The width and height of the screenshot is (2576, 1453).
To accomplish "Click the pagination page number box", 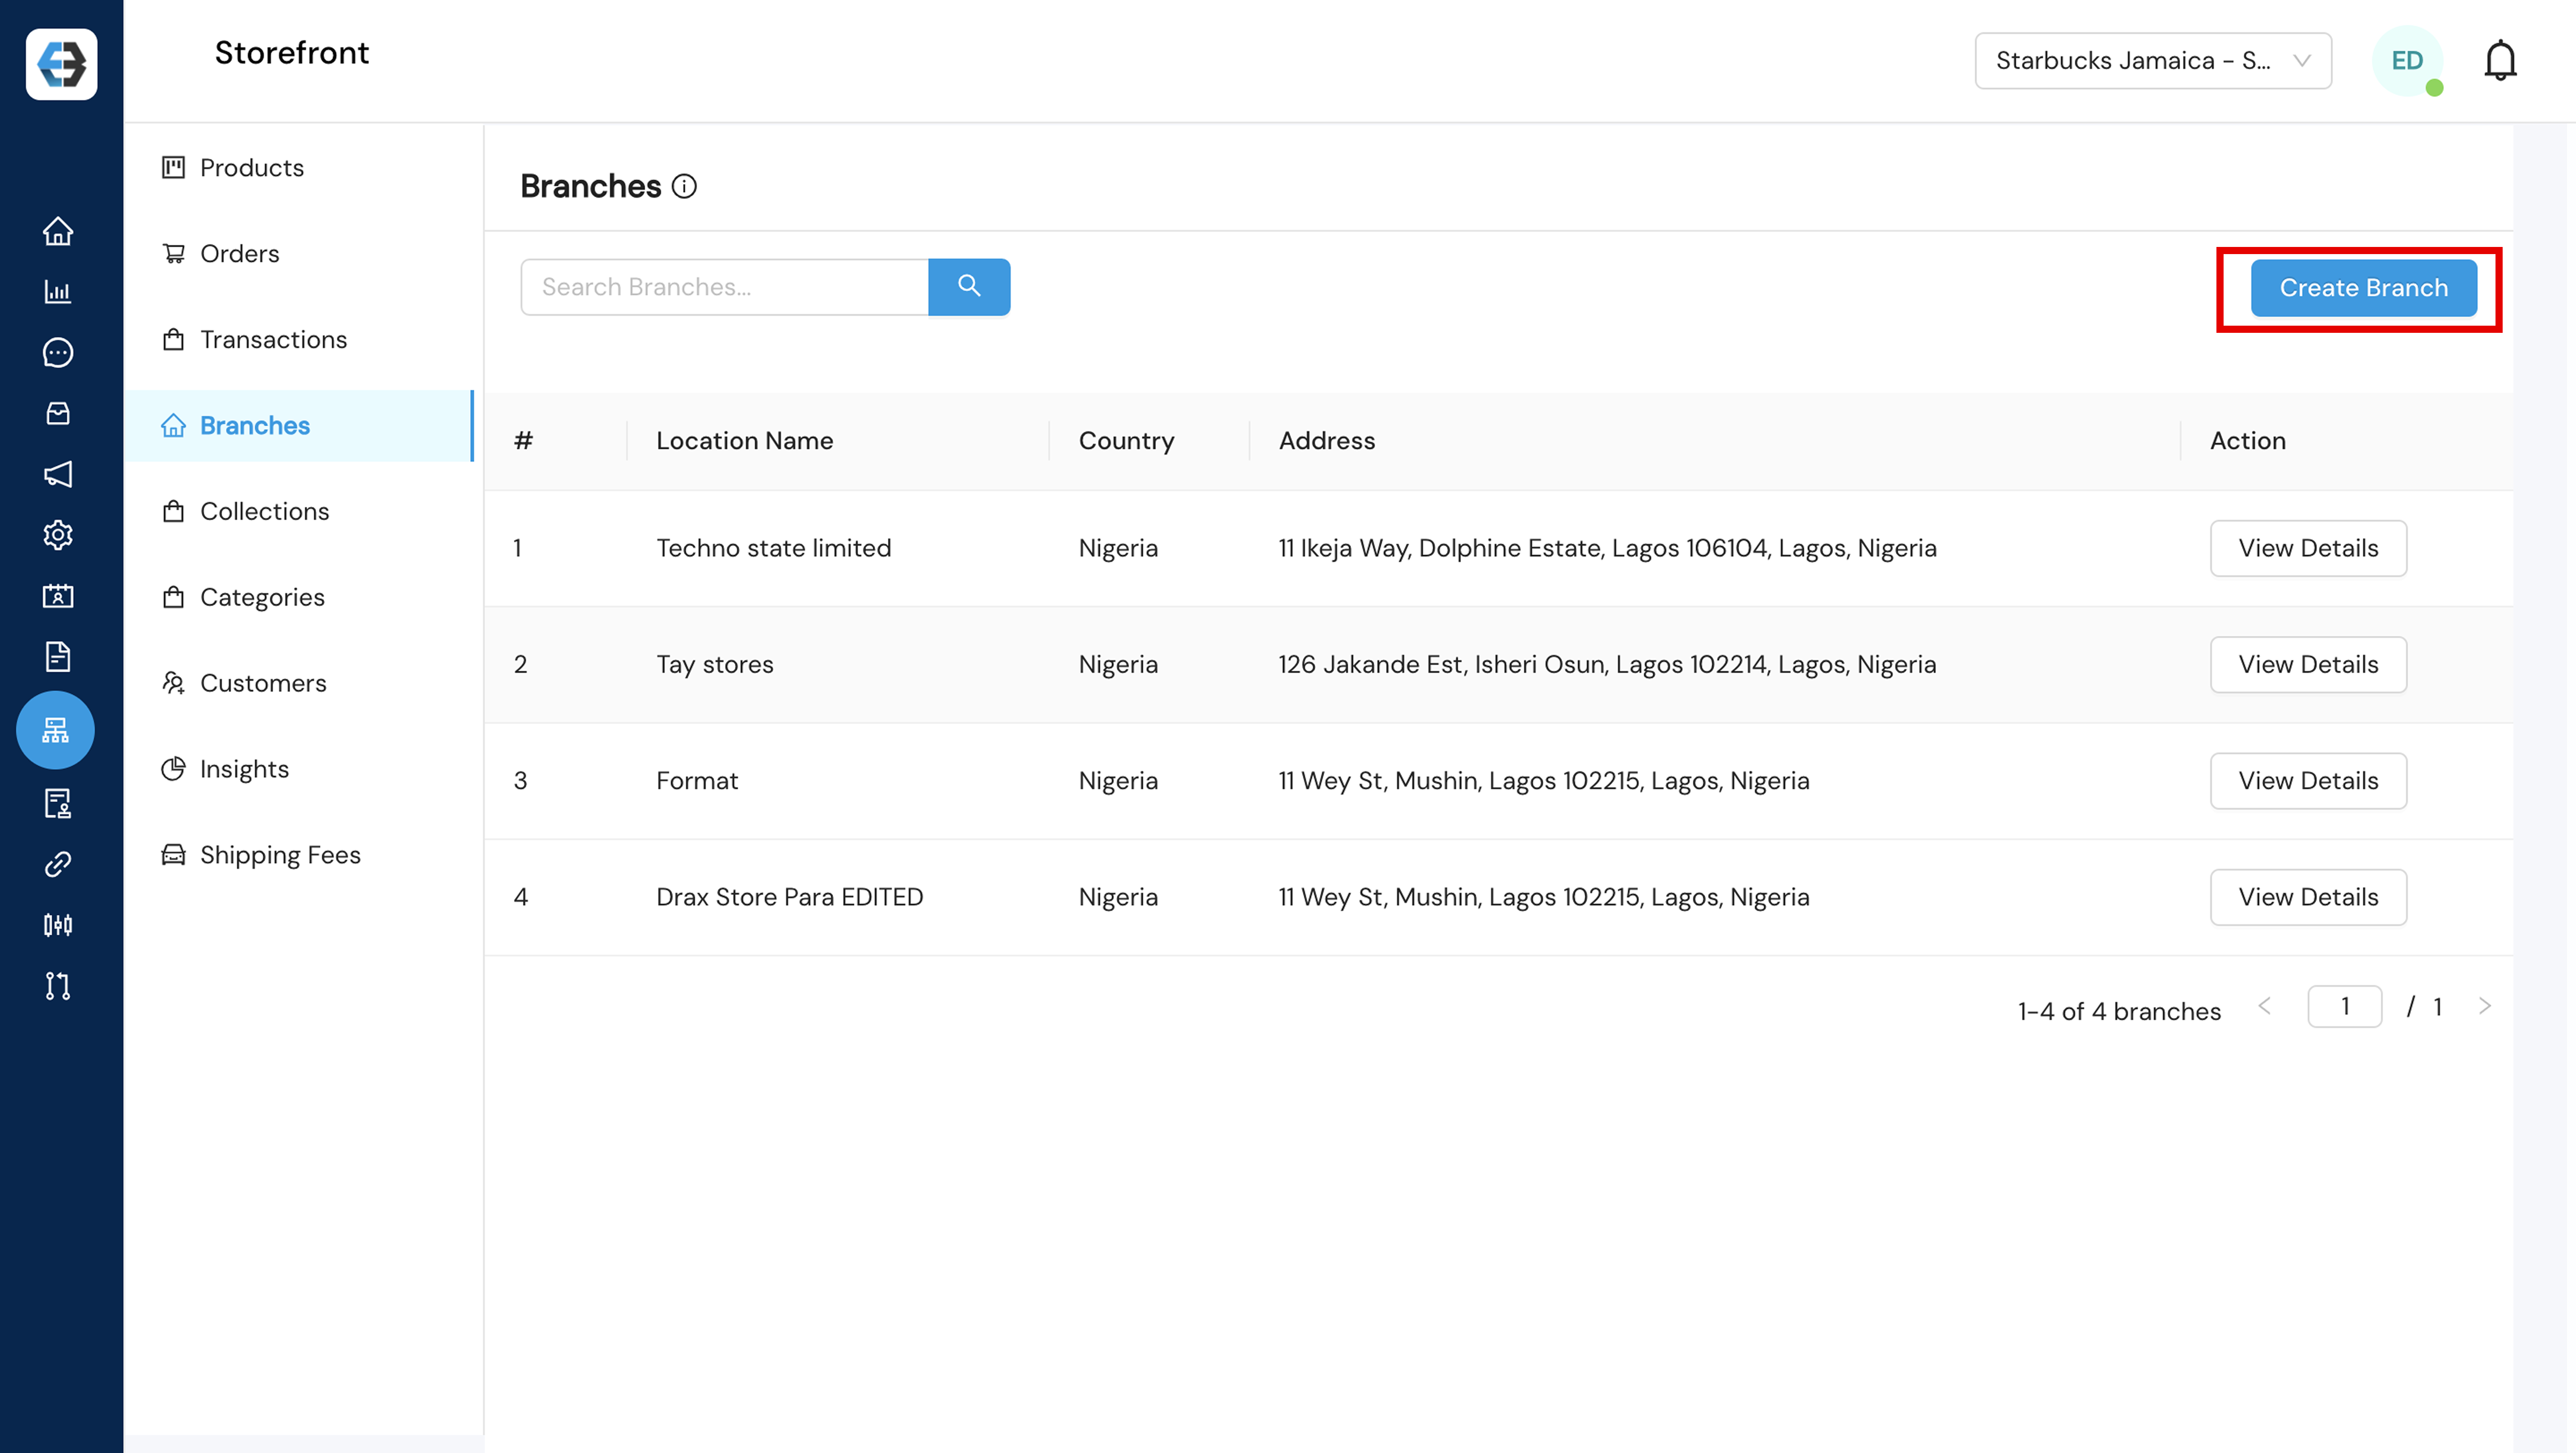I will pos(2343,1006).
